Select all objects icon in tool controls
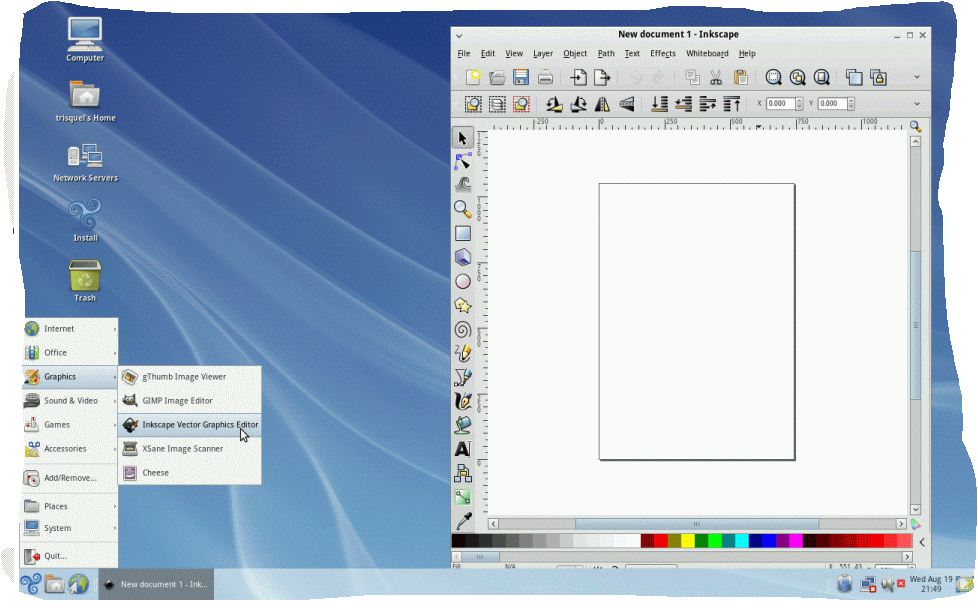Image resolution: width=978 pixels, height=610 pixels. click(473, 104)
